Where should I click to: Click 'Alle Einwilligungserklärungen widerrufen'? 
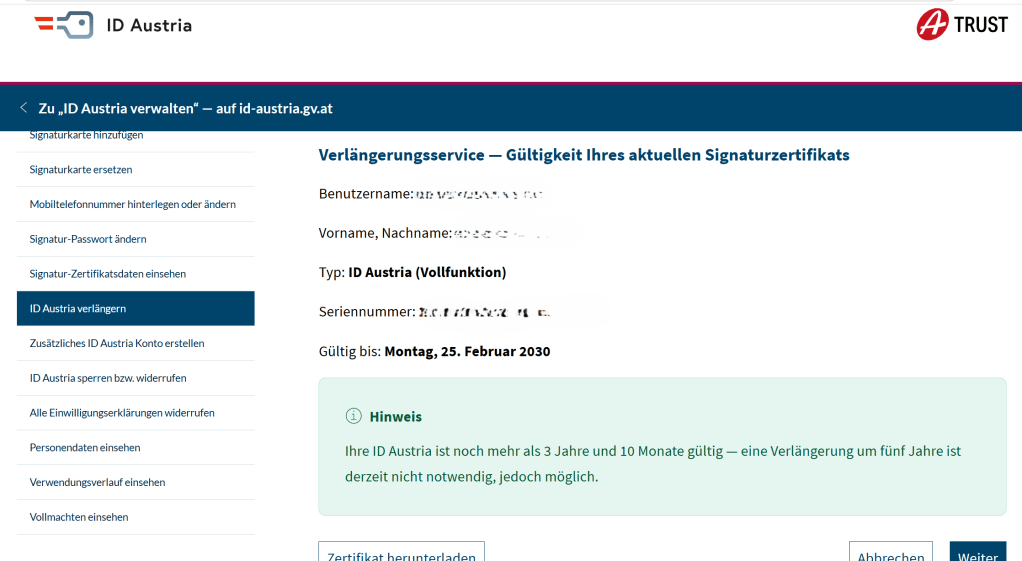click(122, 412)
